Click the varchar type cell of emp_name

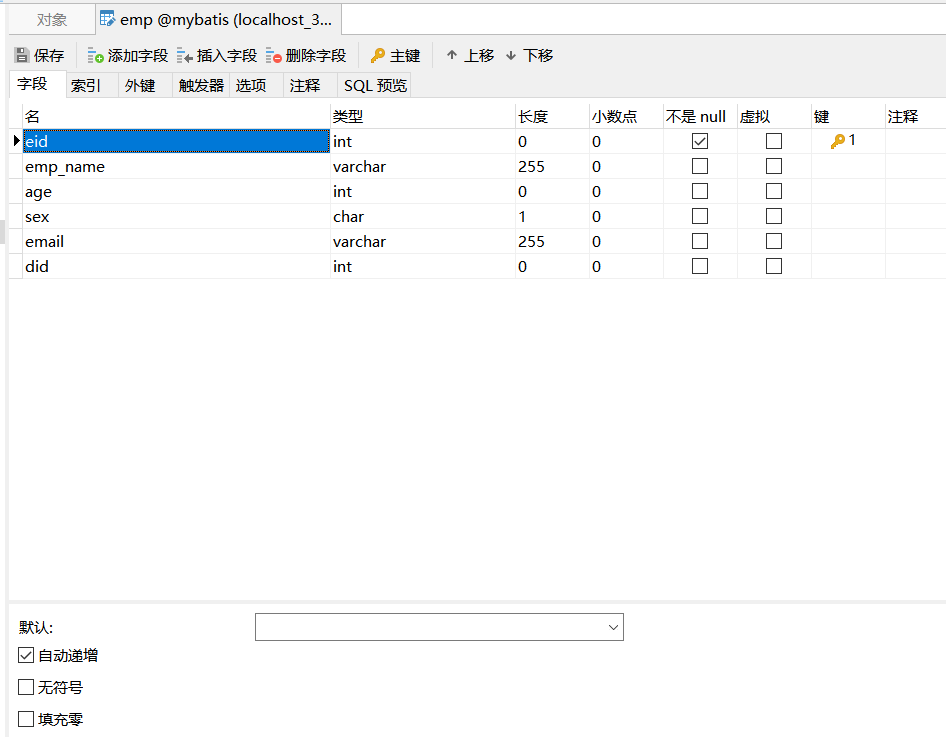(423, 166)
